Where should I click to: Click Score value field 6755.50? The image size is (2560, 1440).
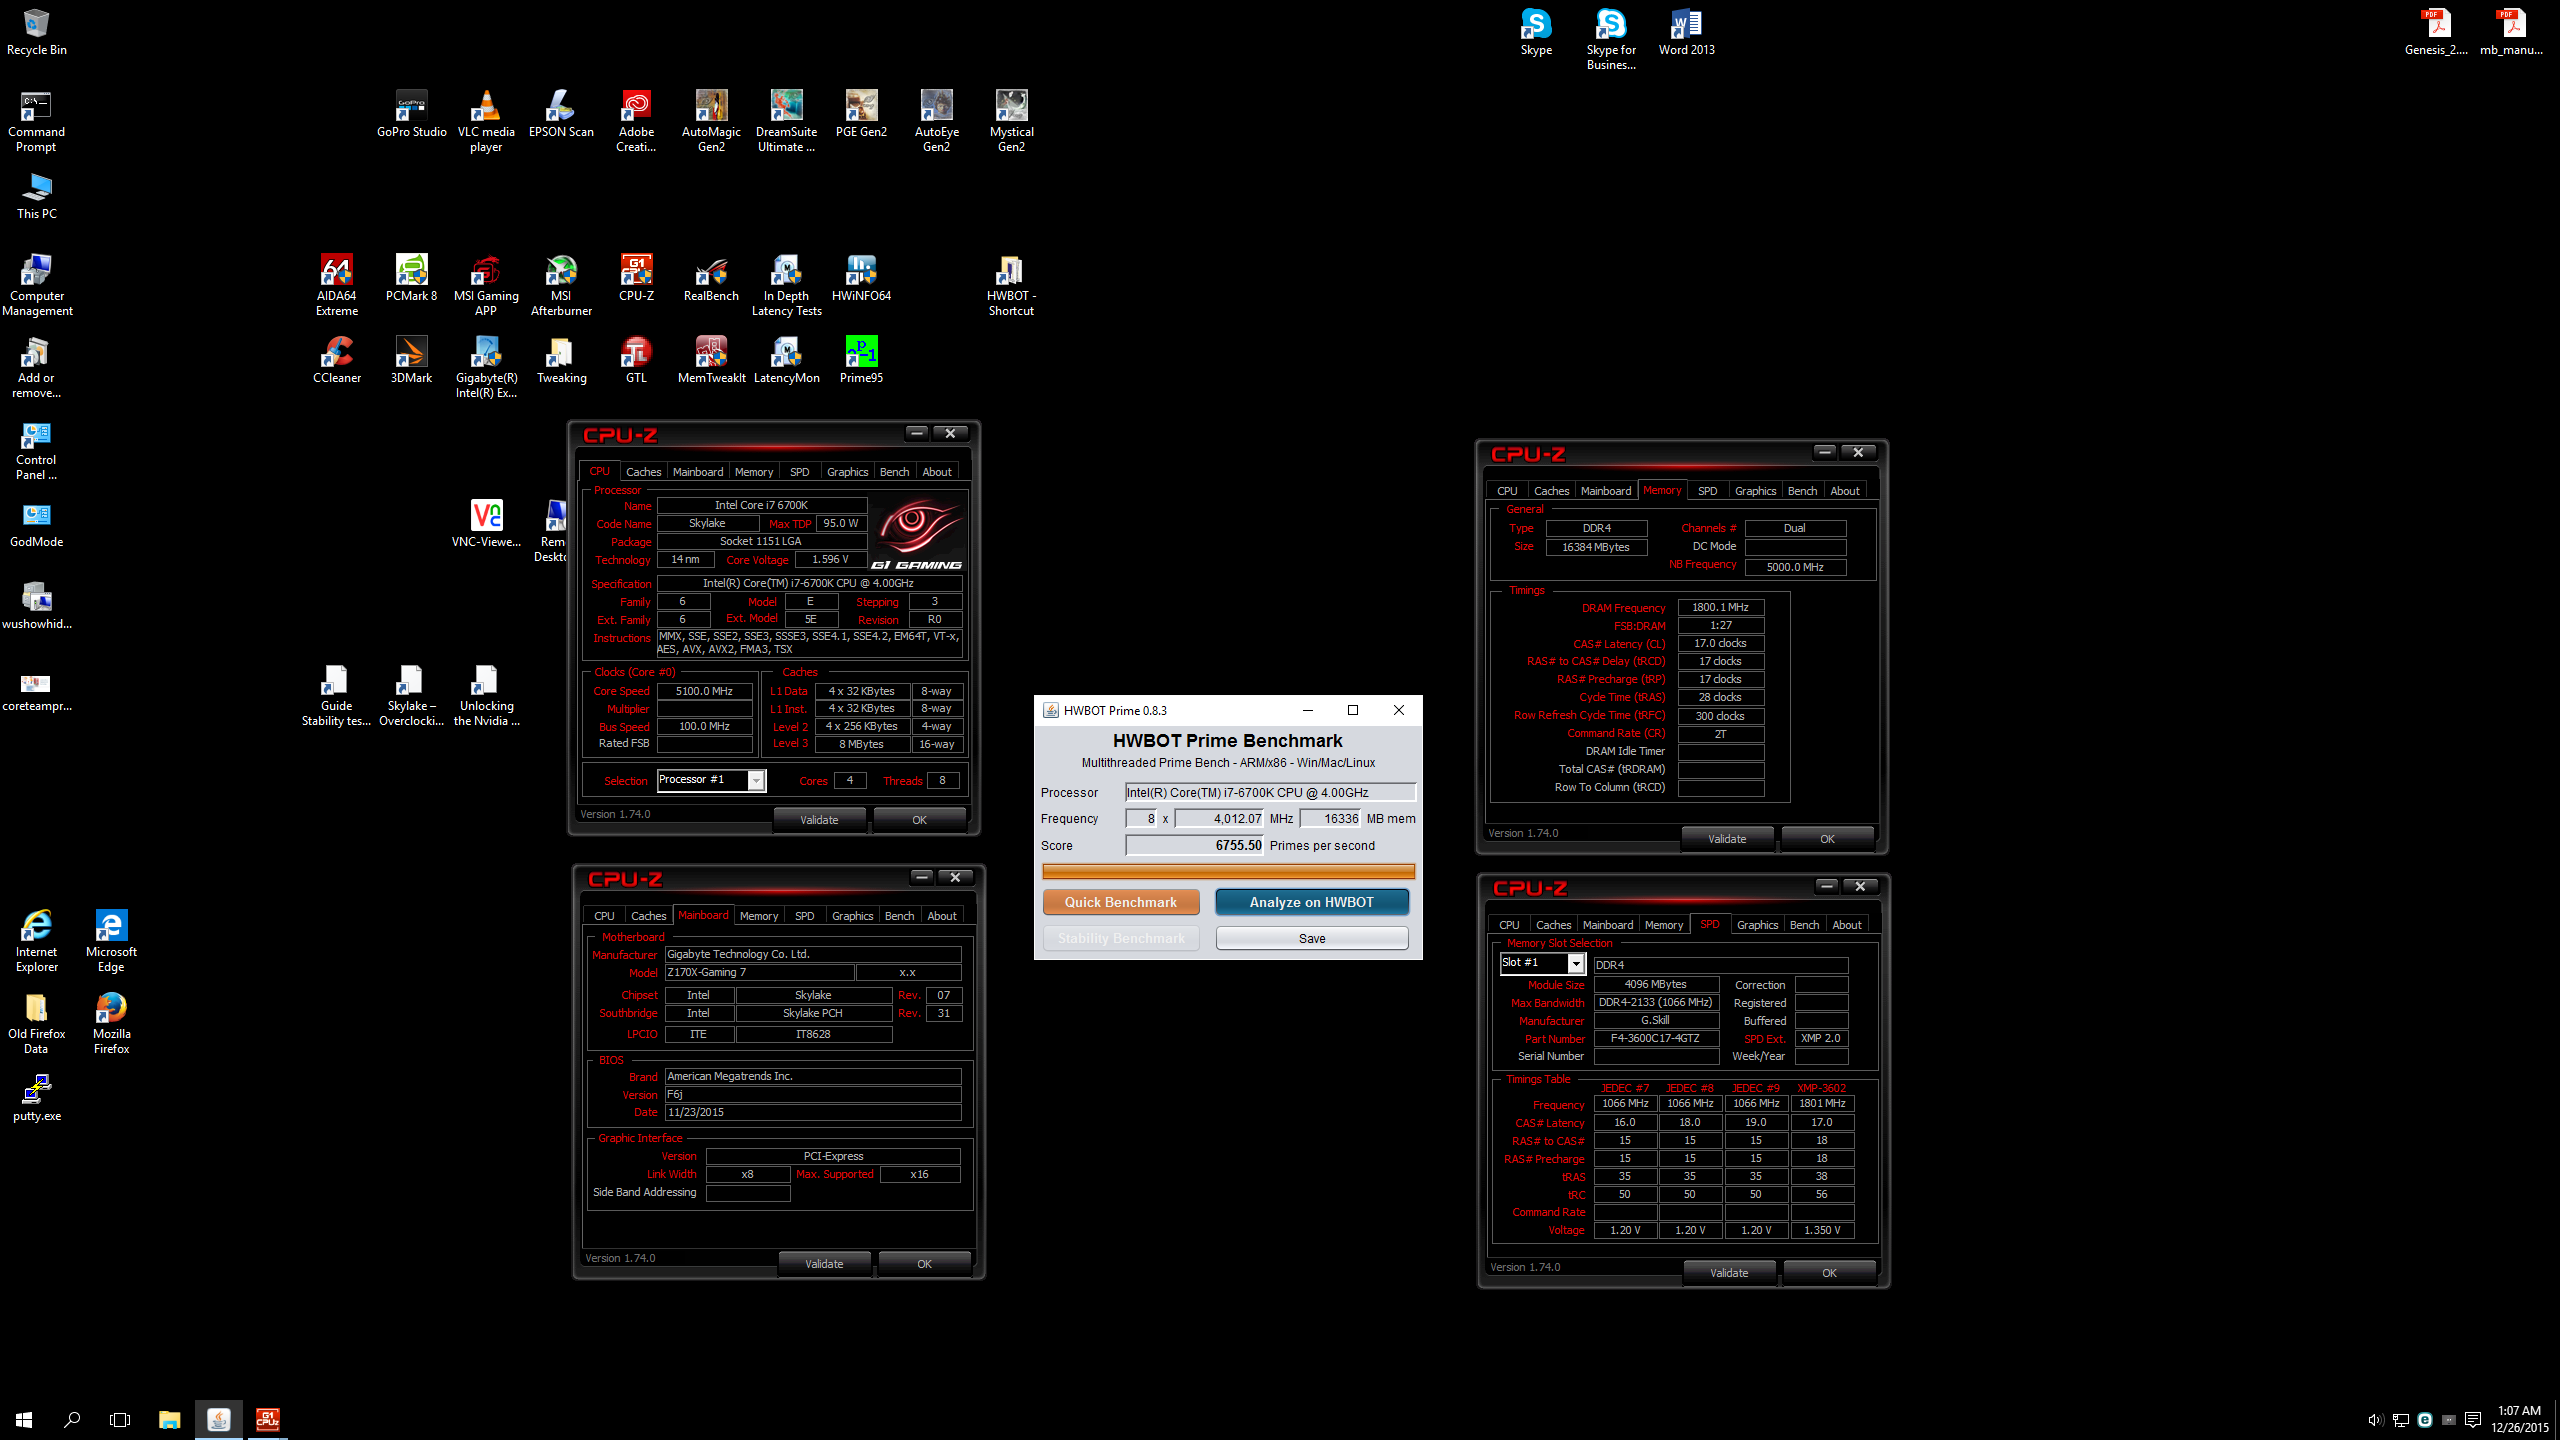point(1195,846)
